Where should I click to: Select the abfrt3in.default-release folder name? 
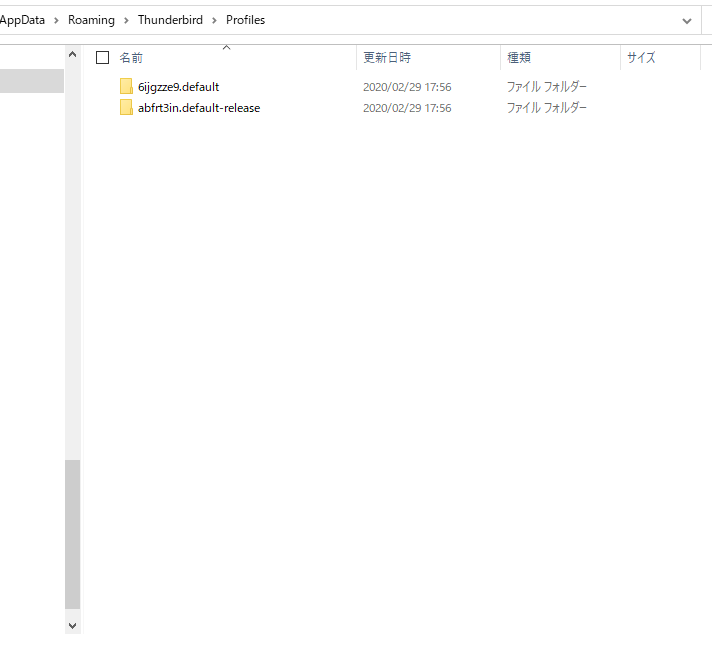199,108
